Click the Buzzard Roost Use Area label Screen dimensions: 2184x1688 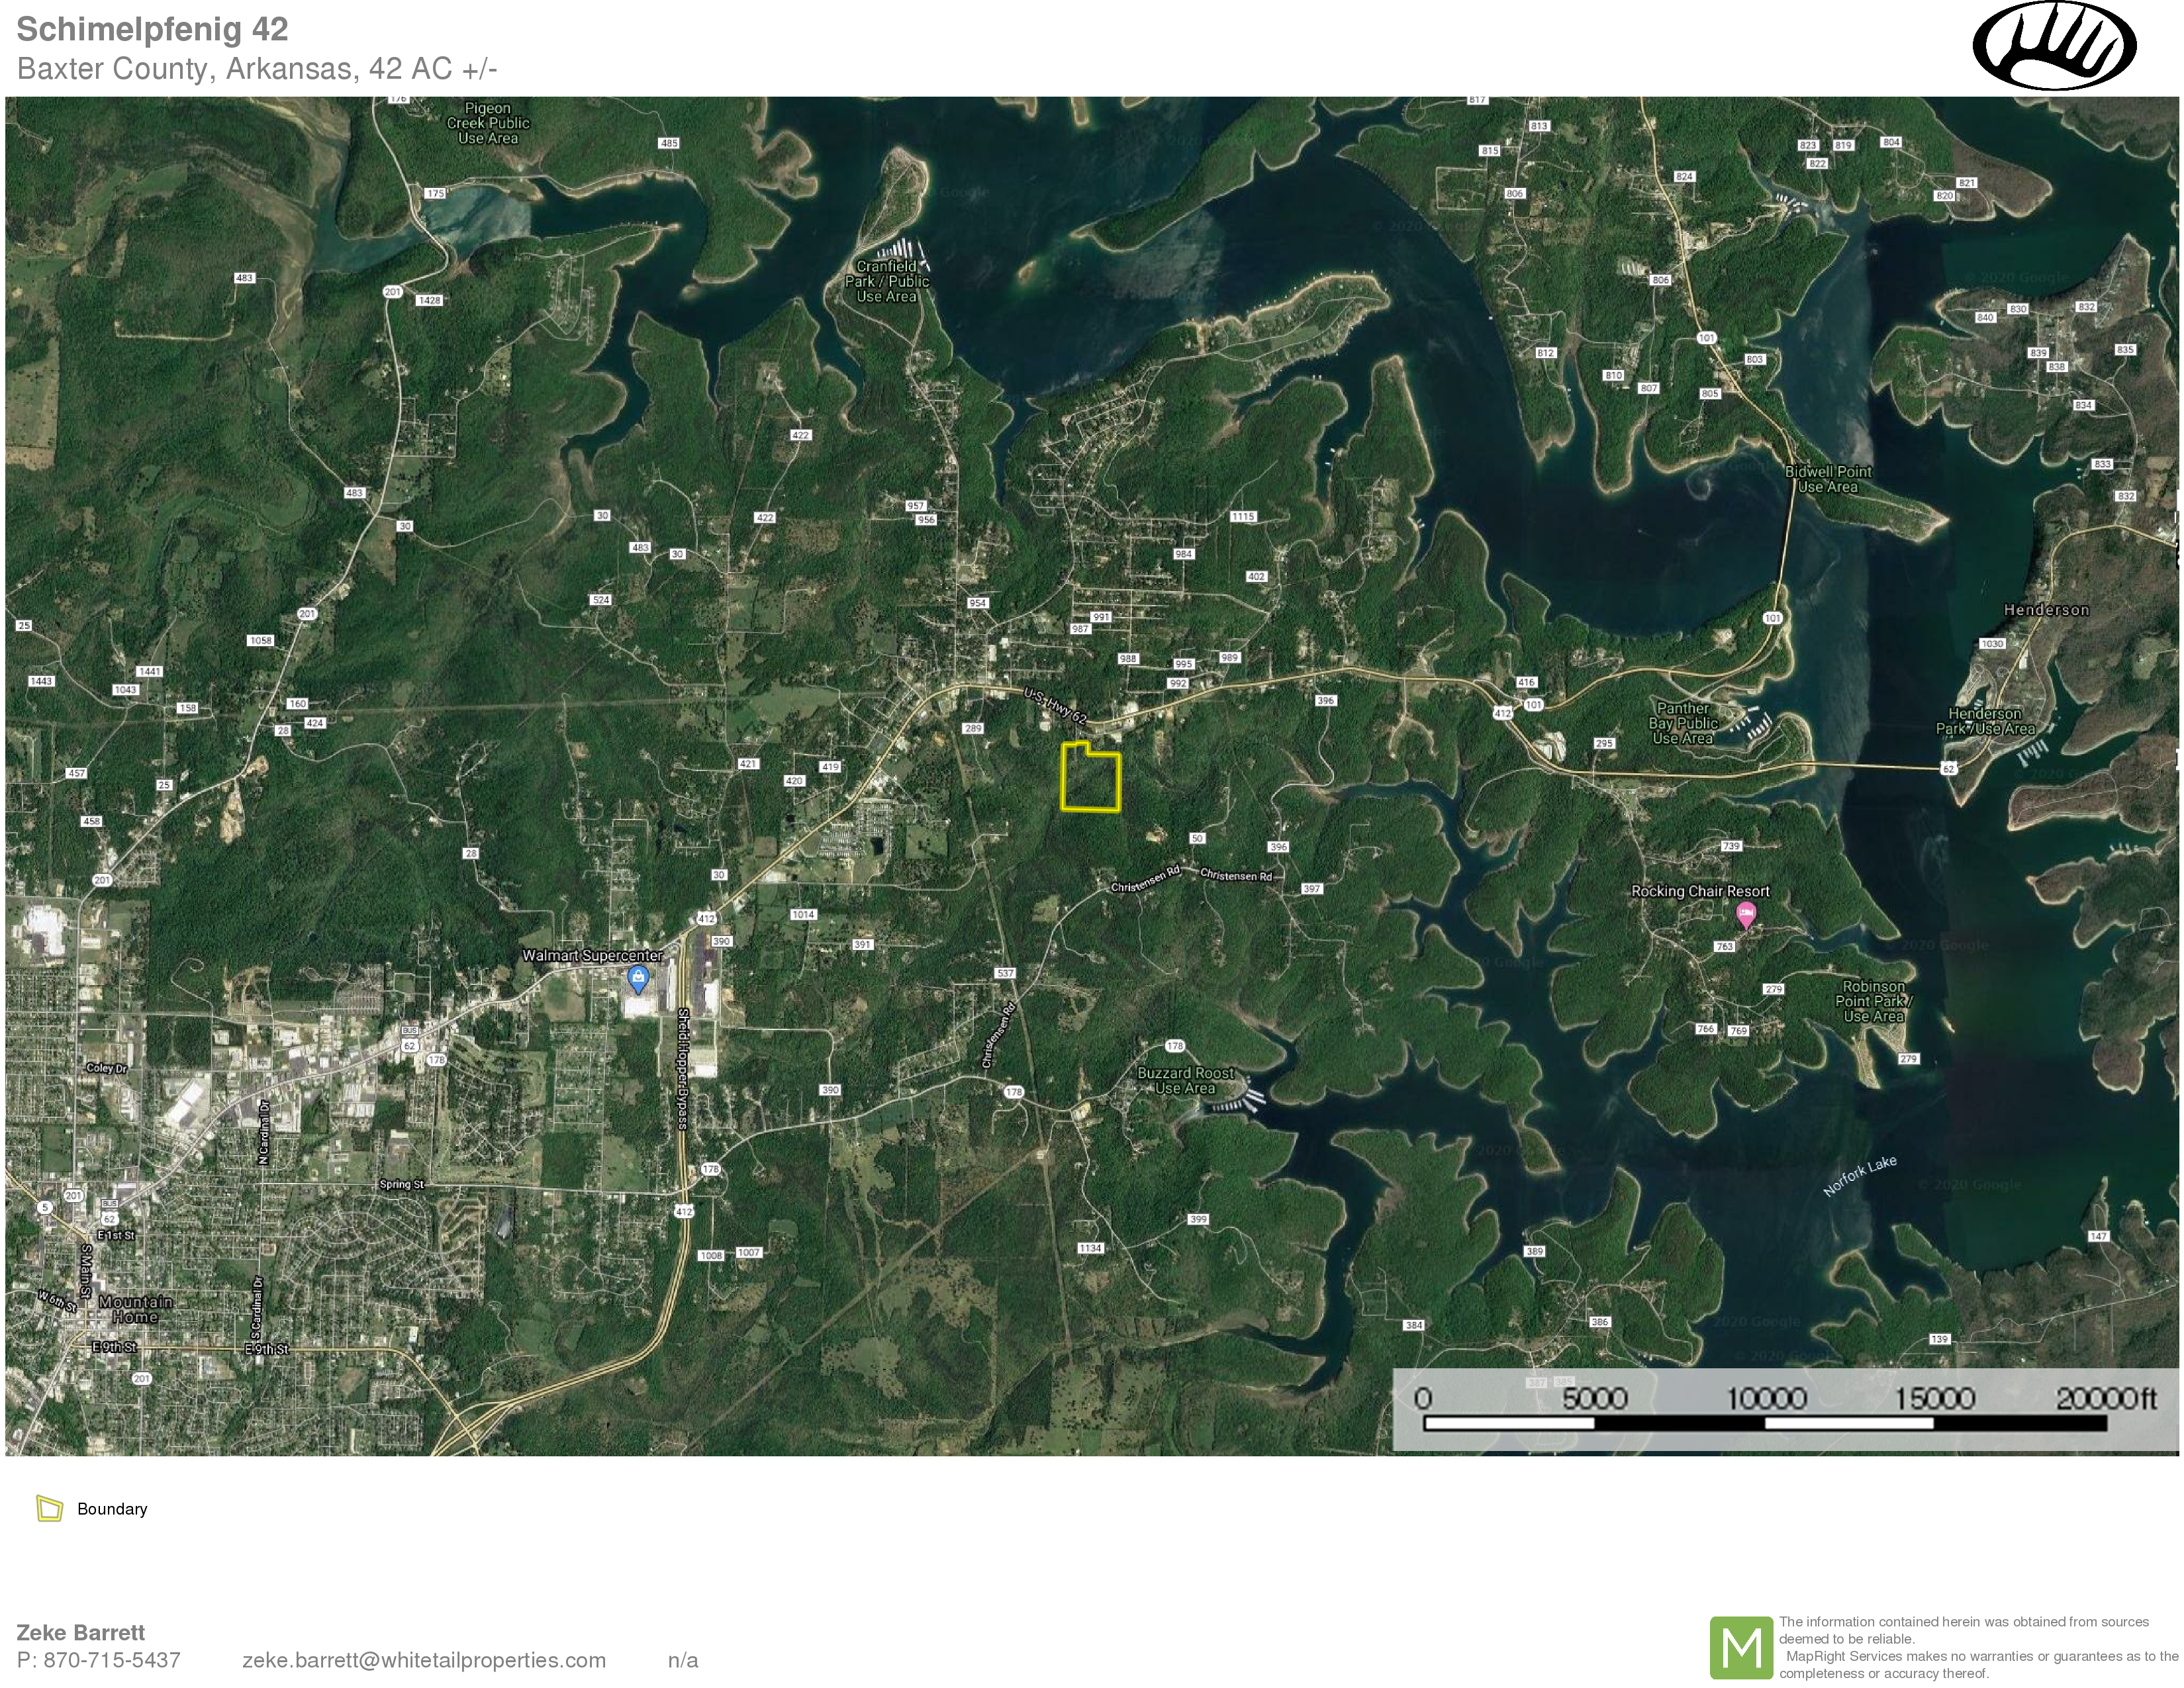coord(1185,1080)
